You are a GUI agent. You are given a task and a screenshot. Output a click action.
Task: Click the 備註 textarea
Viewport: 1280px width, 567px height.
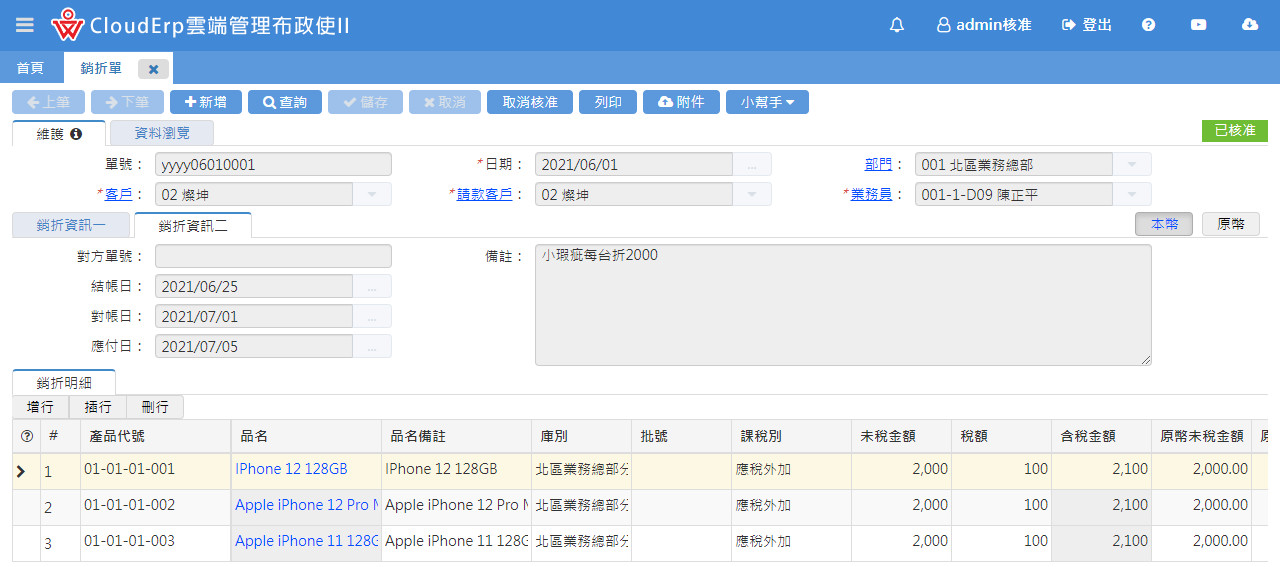tap(843, 305)
